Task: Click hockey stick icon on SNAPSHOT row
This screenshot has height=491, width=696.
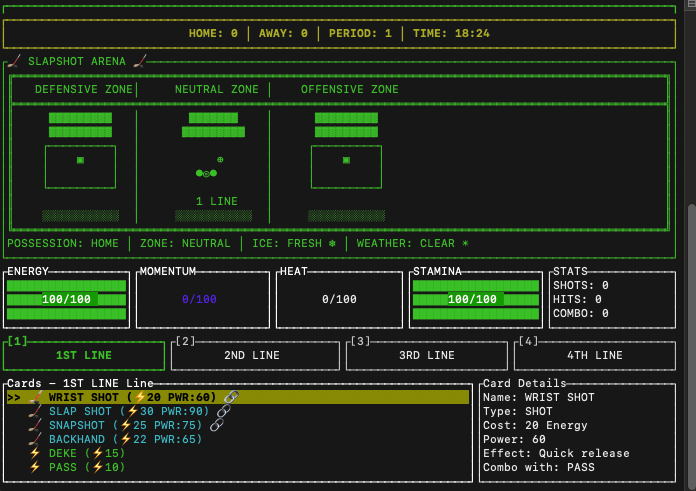Action: (35, 425)
